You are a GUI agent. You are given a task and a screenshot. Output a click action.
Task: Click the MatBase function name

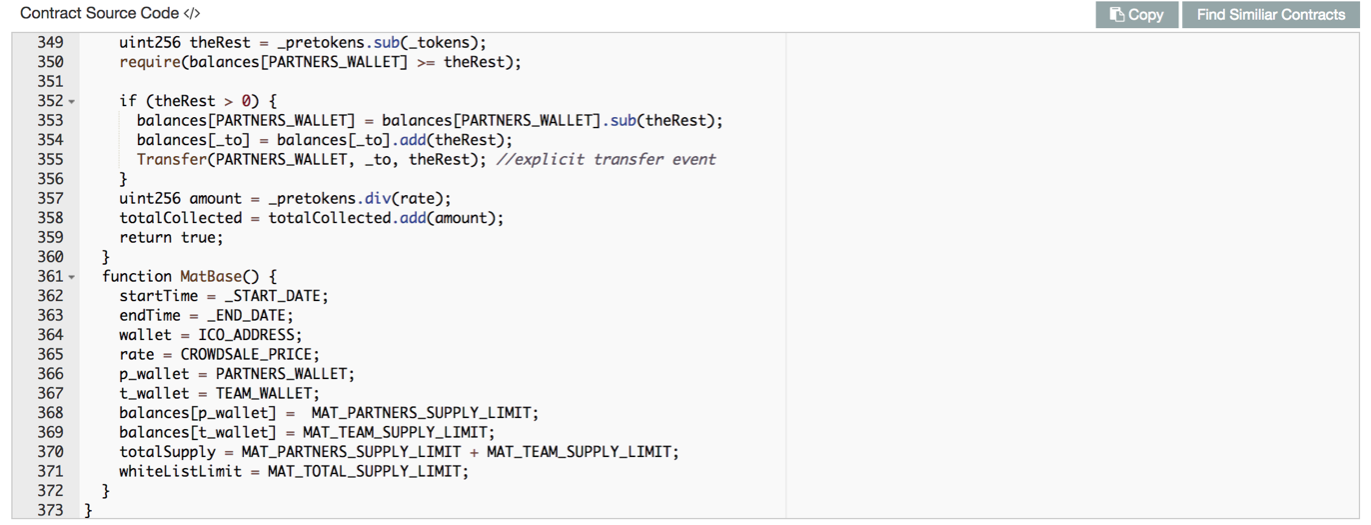(214, 276)
